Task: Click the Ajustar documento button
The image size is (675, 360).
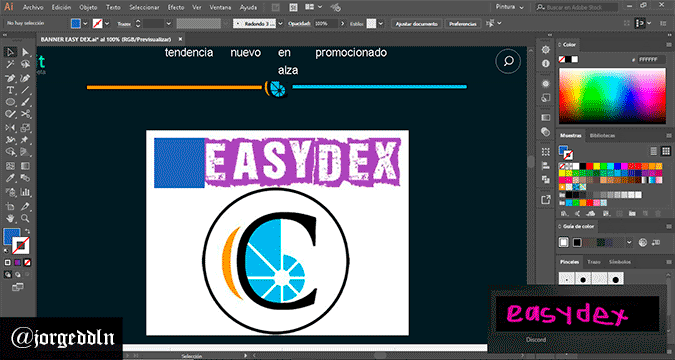Action: tap(416, 24)
